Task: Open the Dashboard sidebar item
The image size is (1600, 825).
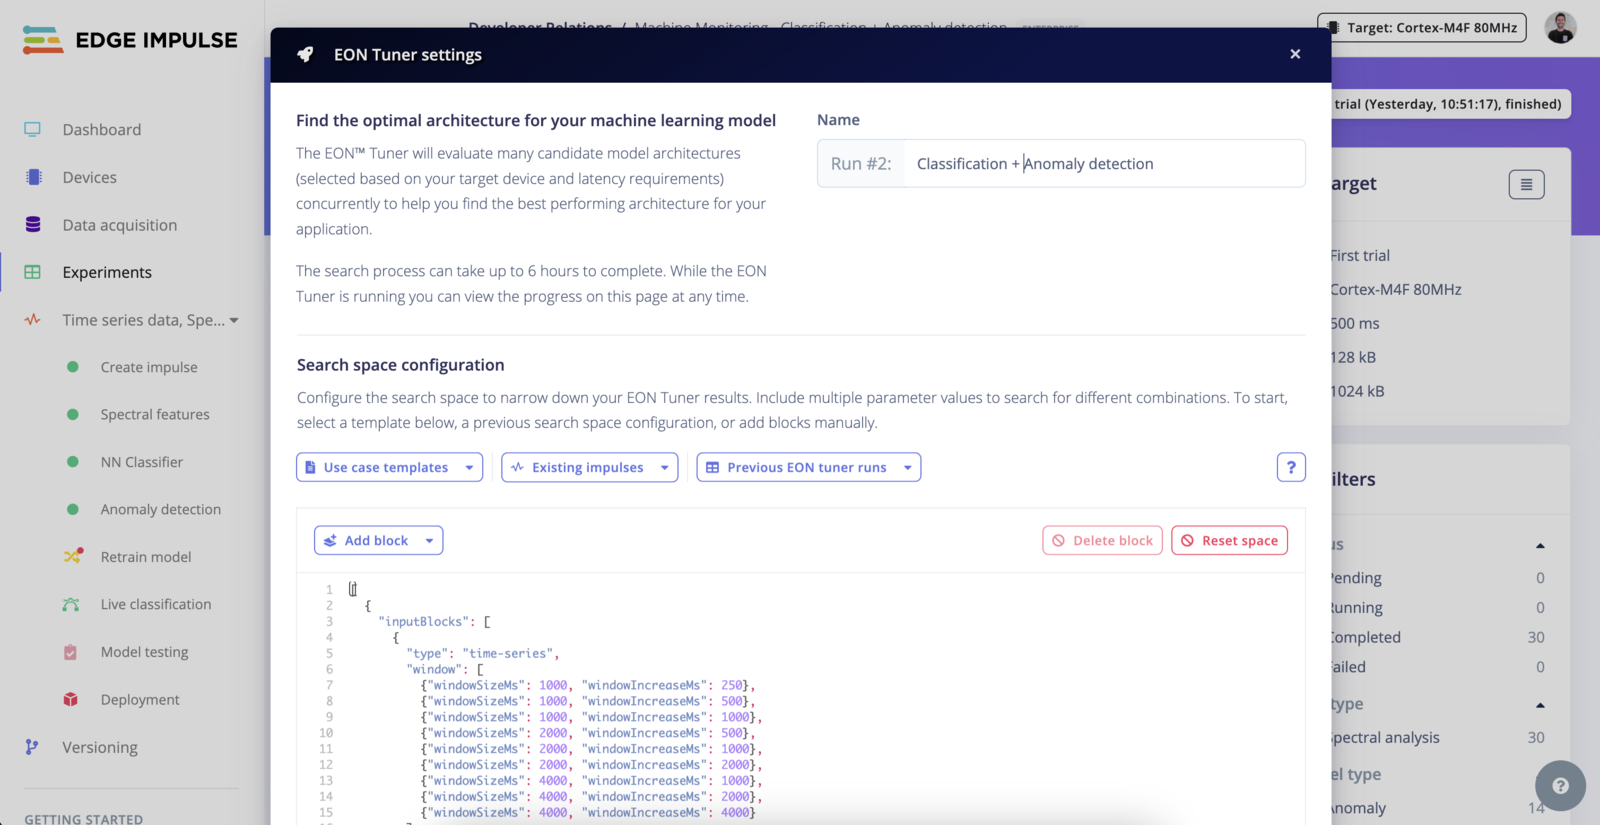Action: click(x=101, y=130)
